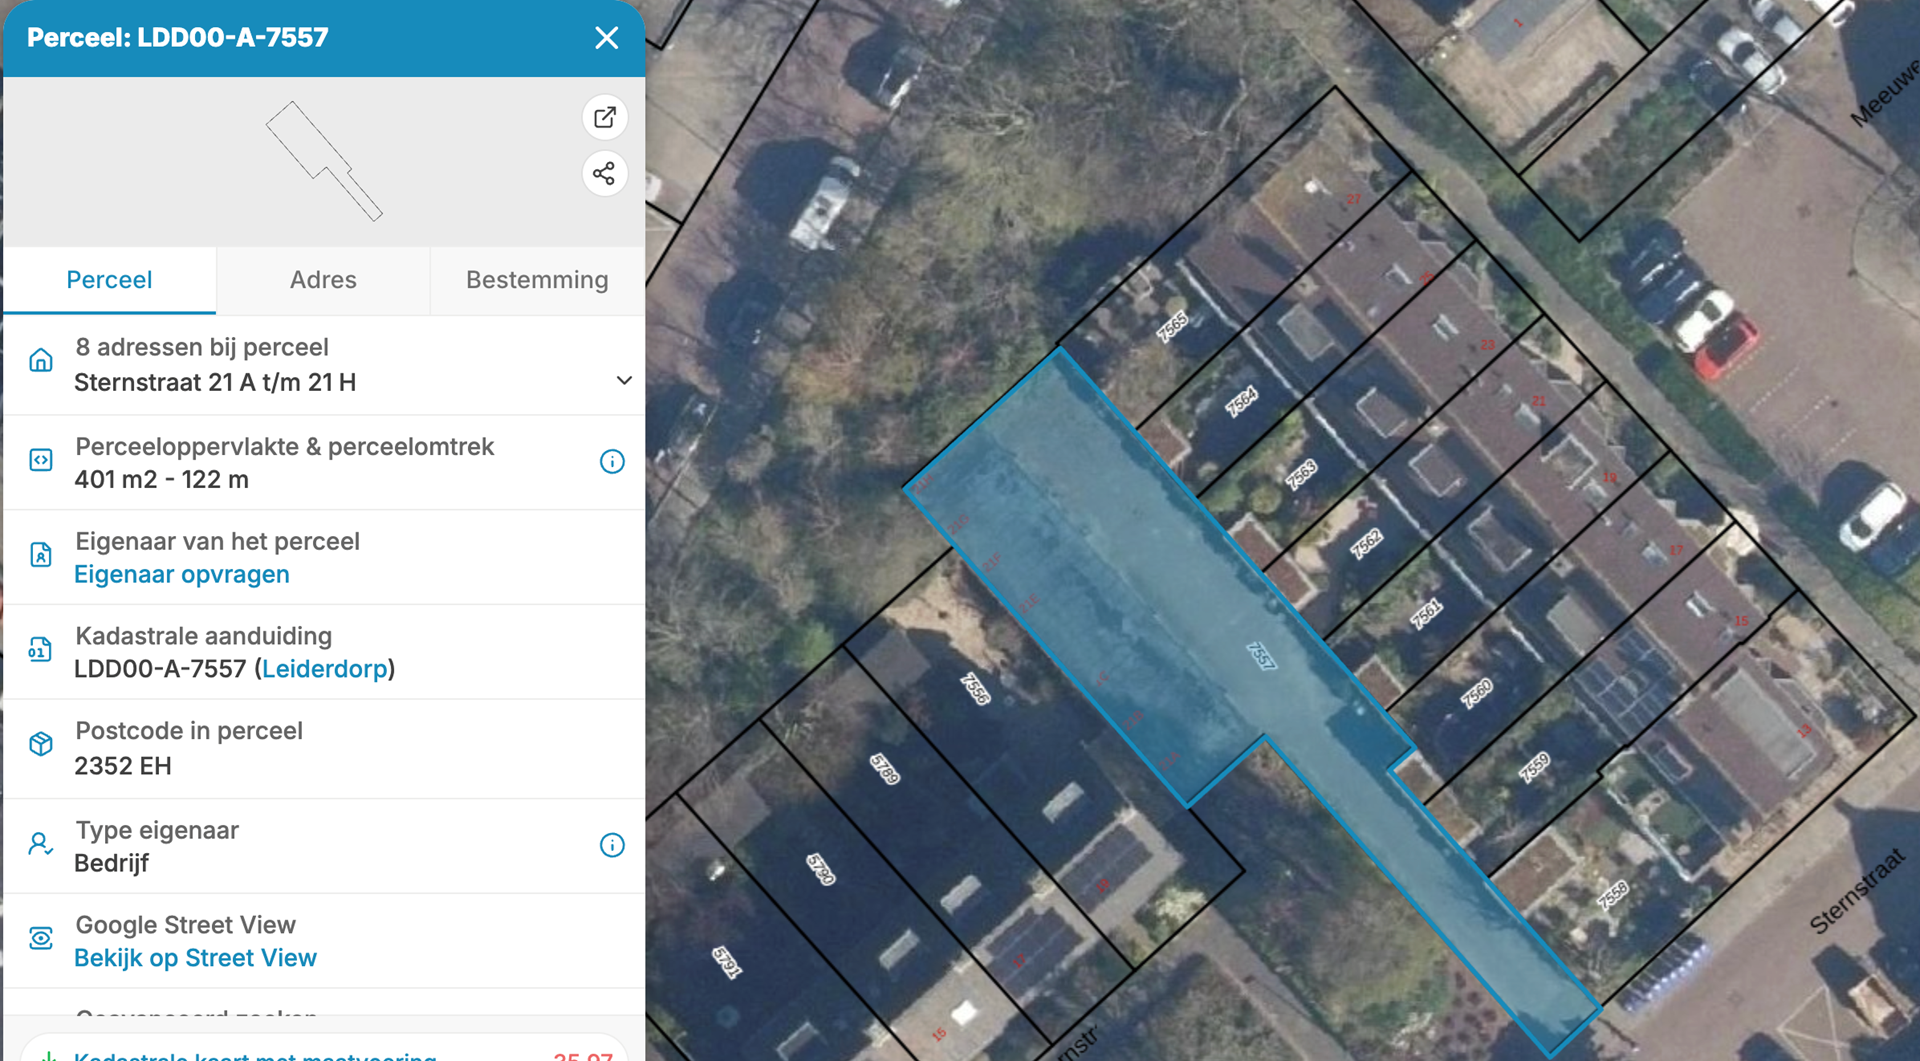1920x1061 pixels.
Task: Expand the 8 adressen bij perceel list
Action: pyautogui.click(x=623, y=381)
